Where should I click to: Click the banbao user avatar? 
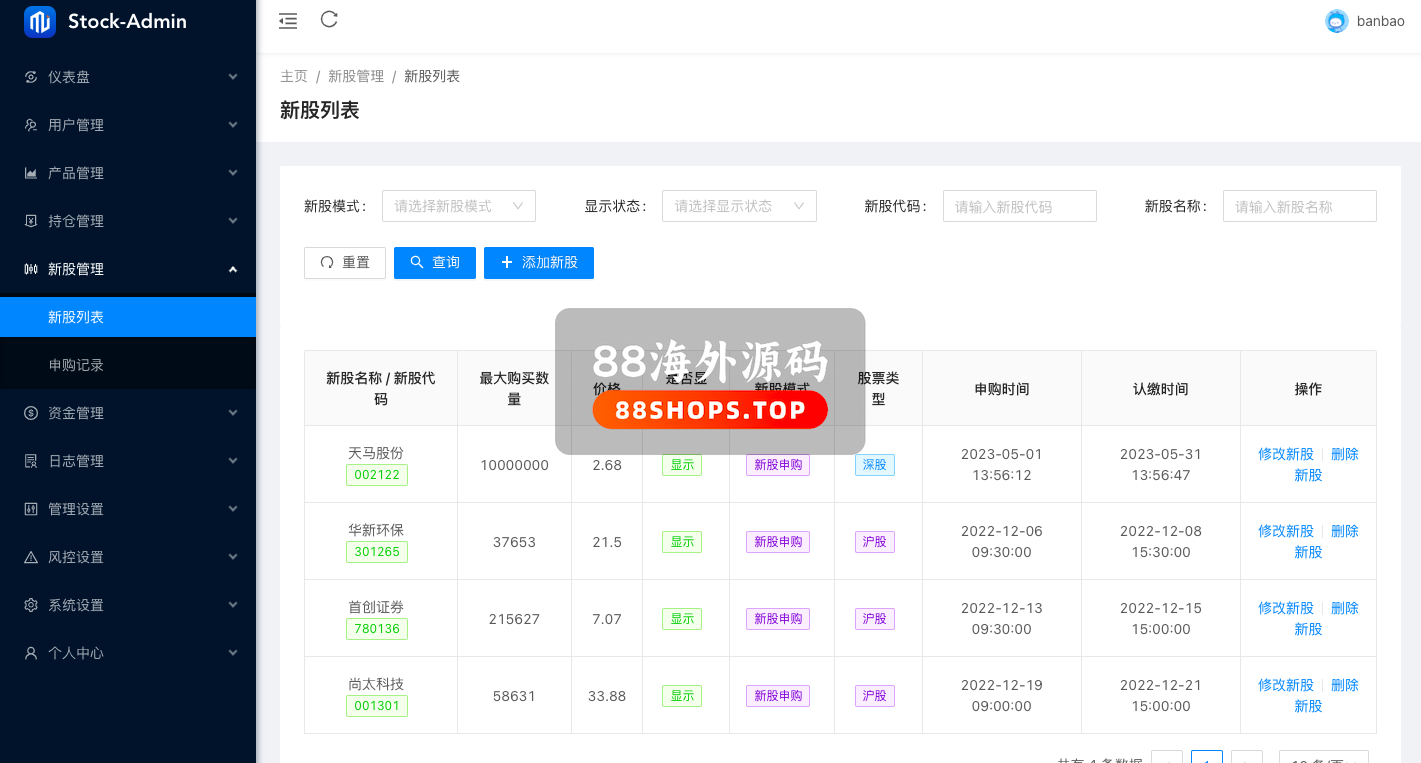click(1336, 21)
